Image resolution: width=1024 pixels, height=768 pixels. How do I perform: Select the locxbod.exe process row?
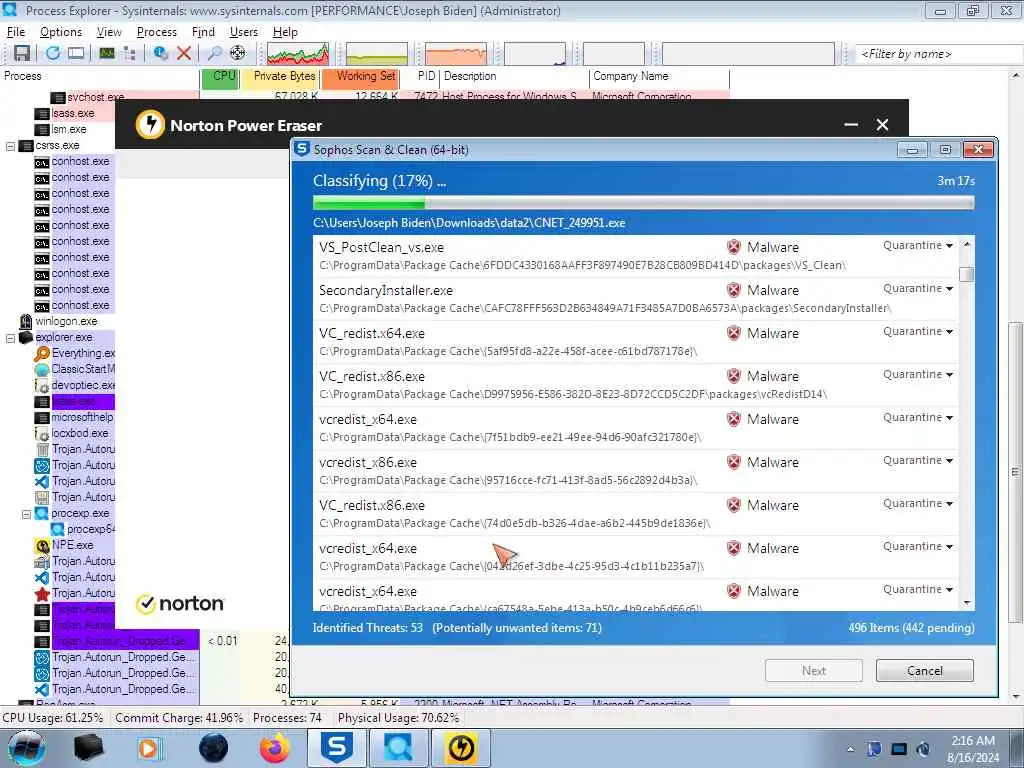click(80, 434)
